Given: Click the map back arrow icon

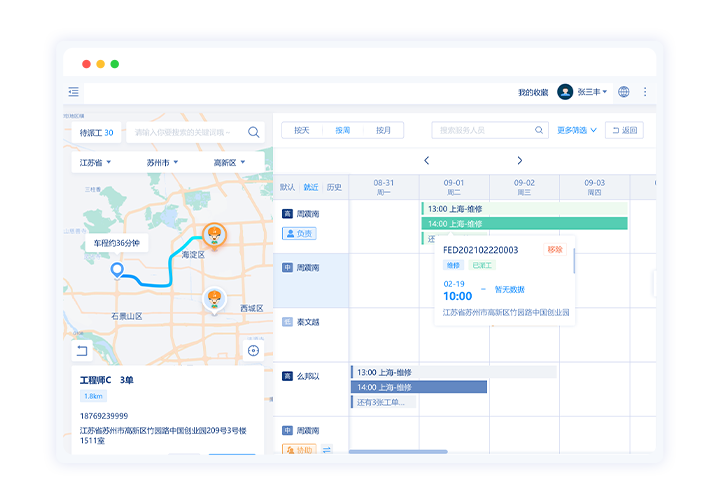Looking at the screenshot, I should (x=82, y=350).
